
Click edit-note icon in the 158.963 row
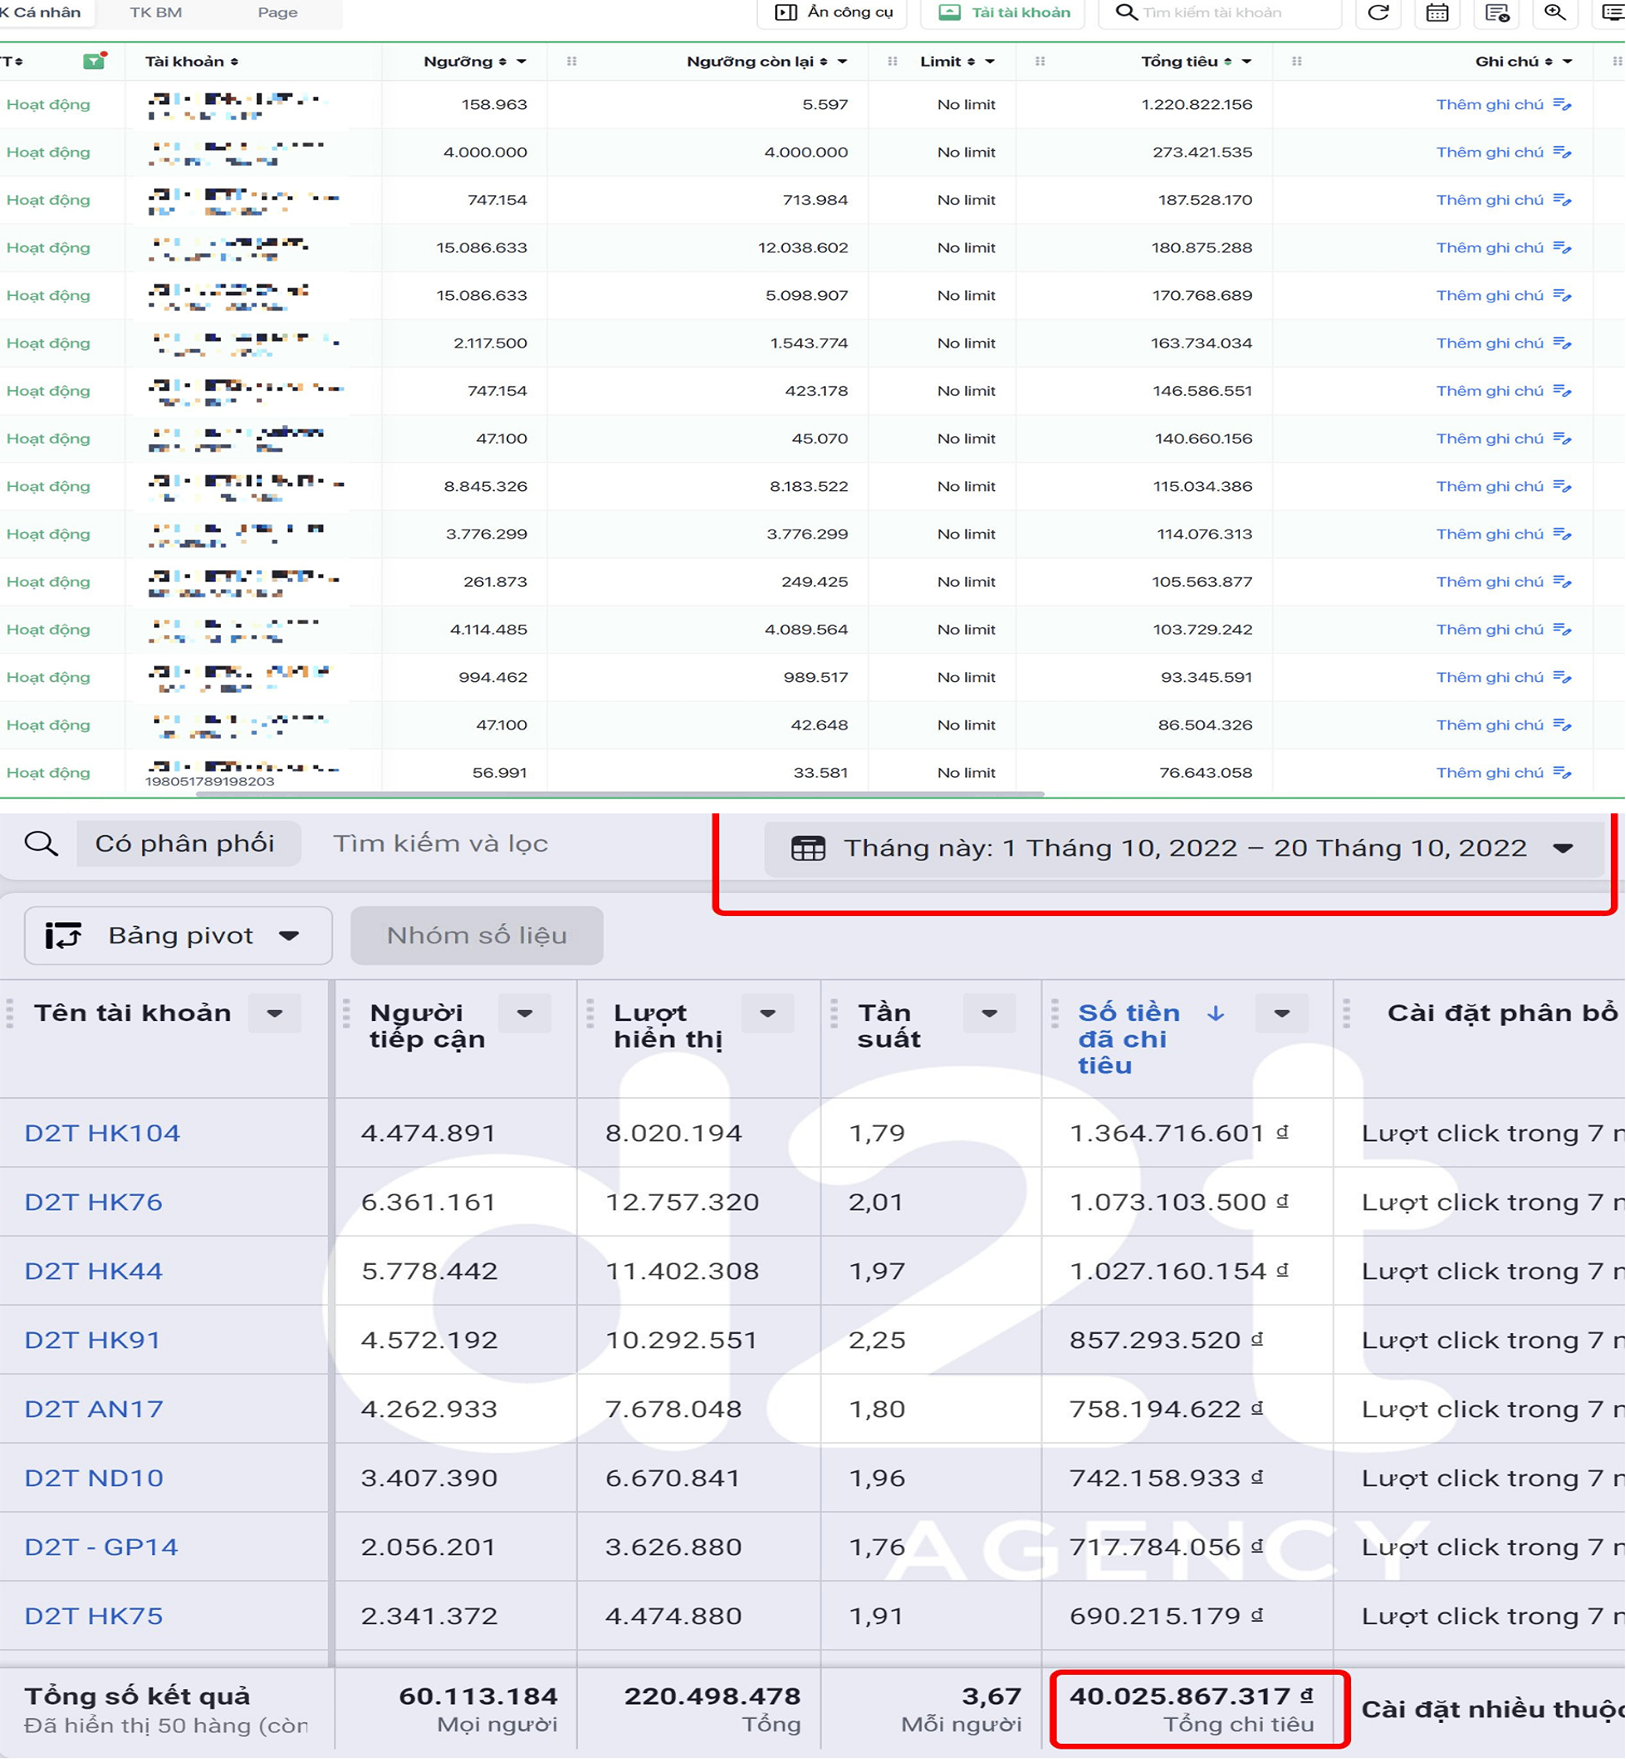[x=1562, y=105]
